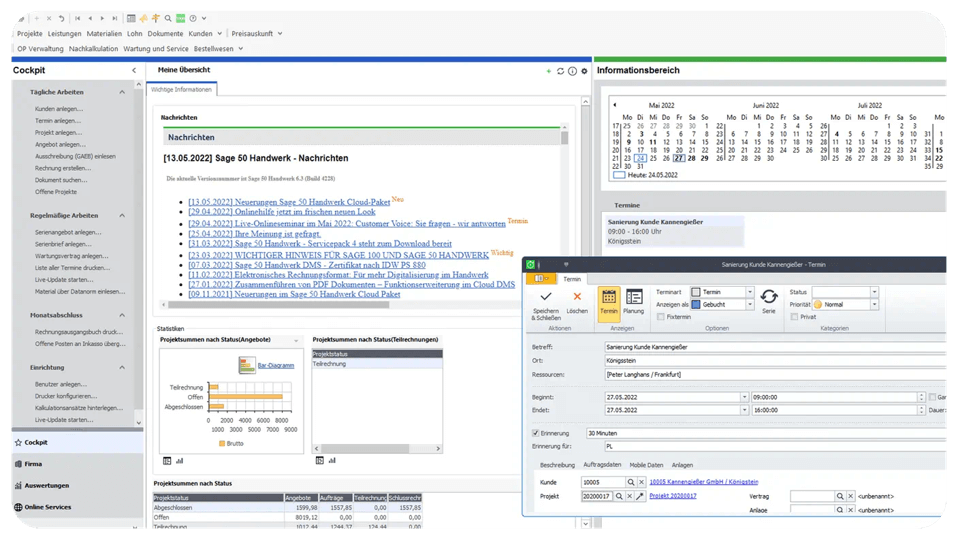
Task: Open the Auswertungen section in sidebar
Action: coord(46,486)
